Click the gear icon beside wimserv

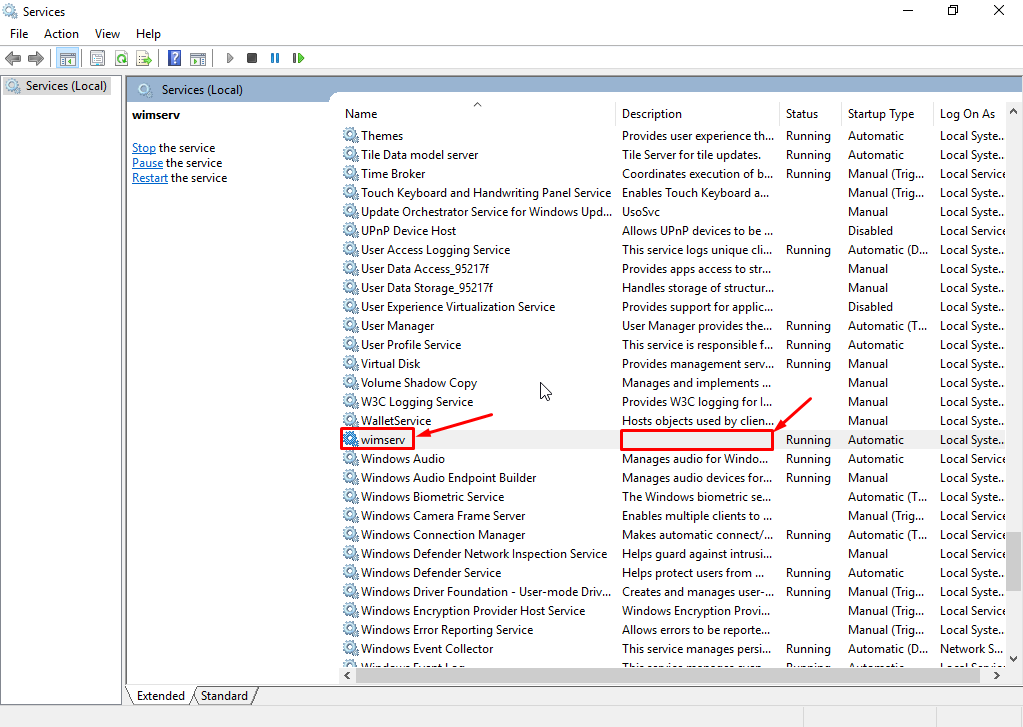351,439
